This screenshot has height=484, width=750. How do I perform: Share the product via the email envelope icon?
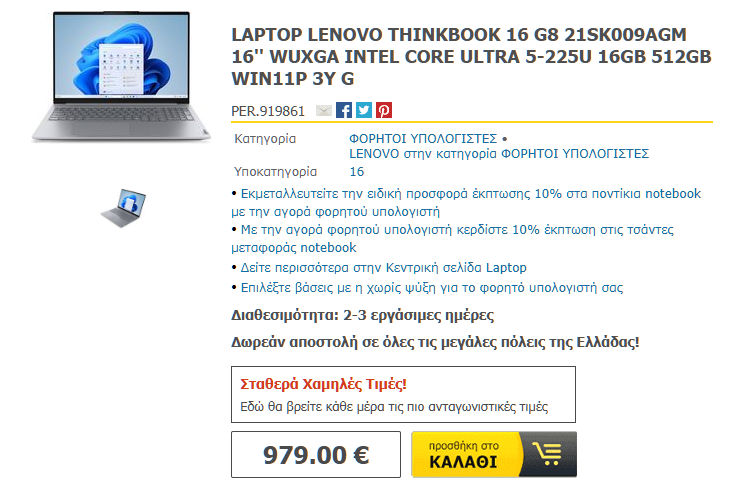click(x=324, y=110)
